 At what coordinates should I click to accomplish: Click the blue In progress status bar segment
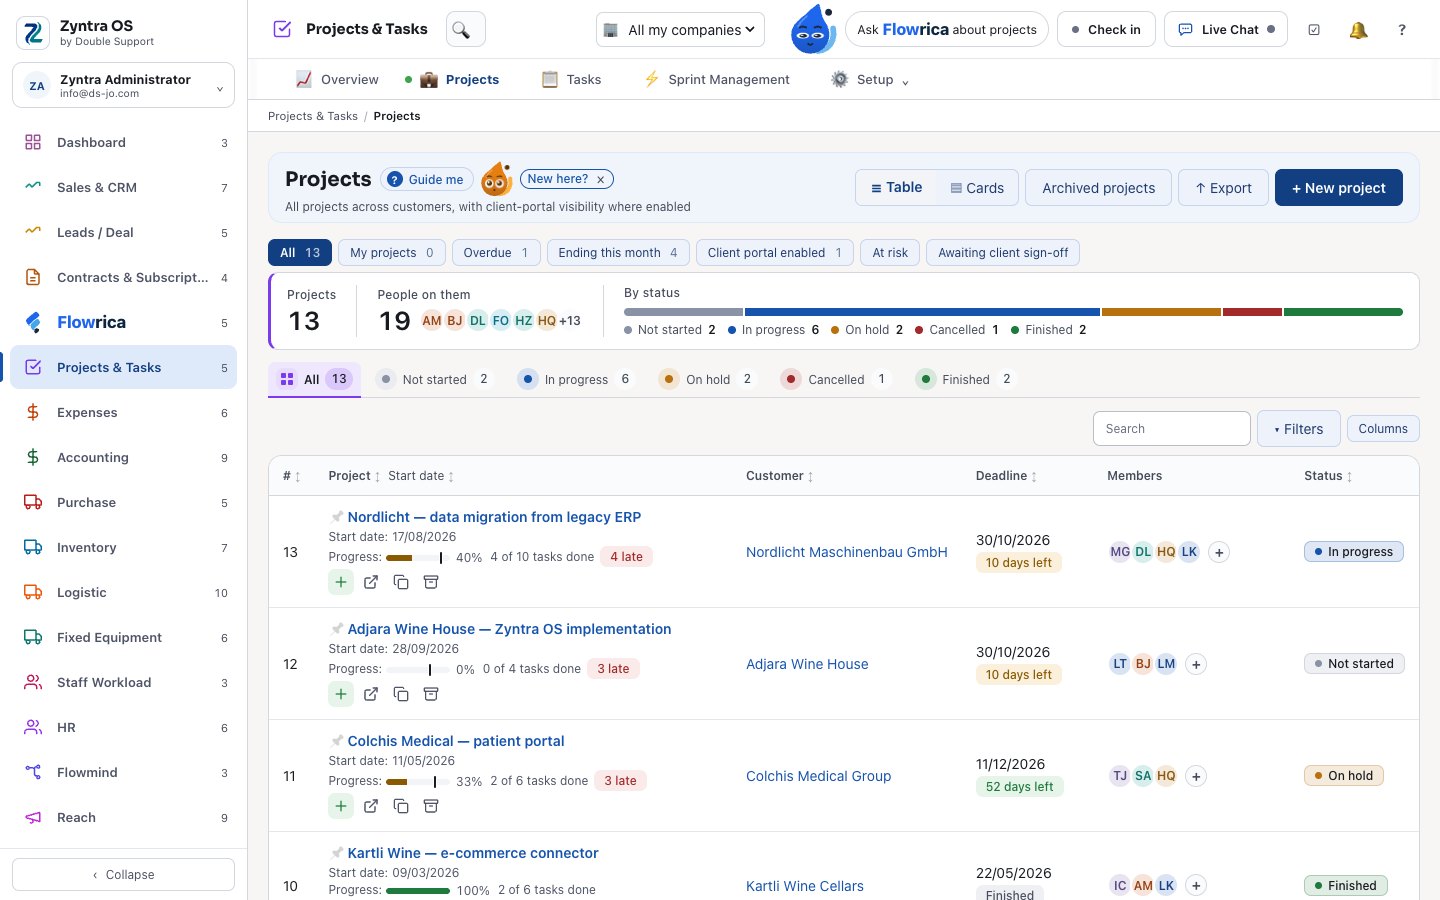point(922,312)
